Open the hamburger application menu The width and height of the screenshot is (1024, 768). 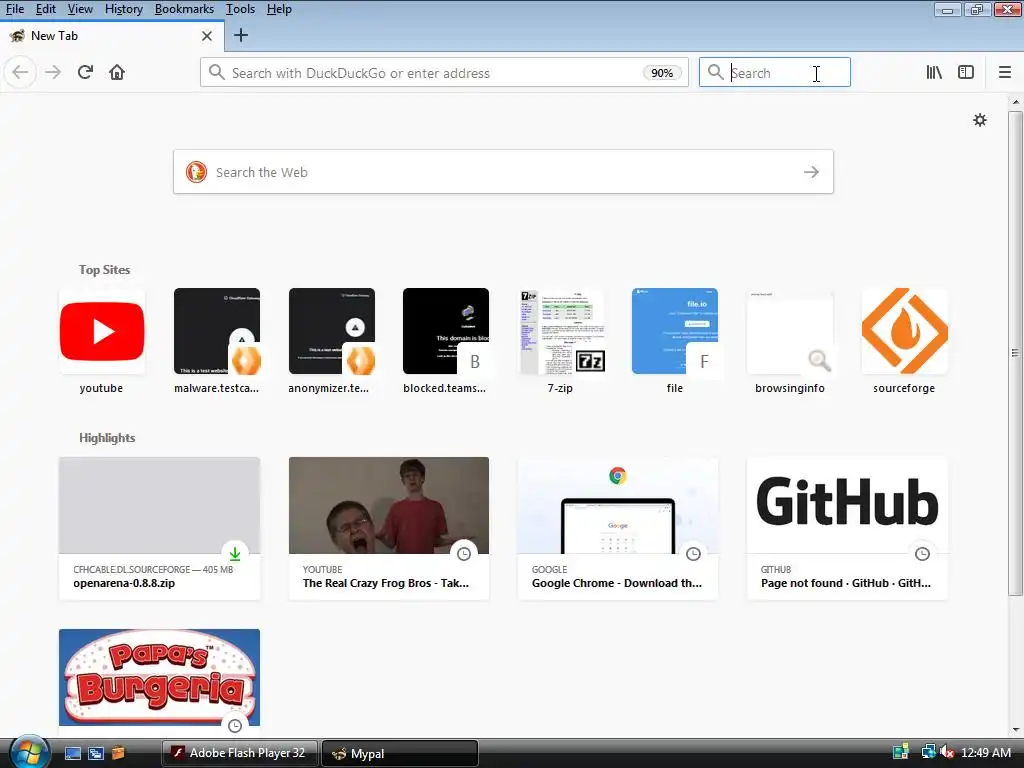tap(1005, 72)
